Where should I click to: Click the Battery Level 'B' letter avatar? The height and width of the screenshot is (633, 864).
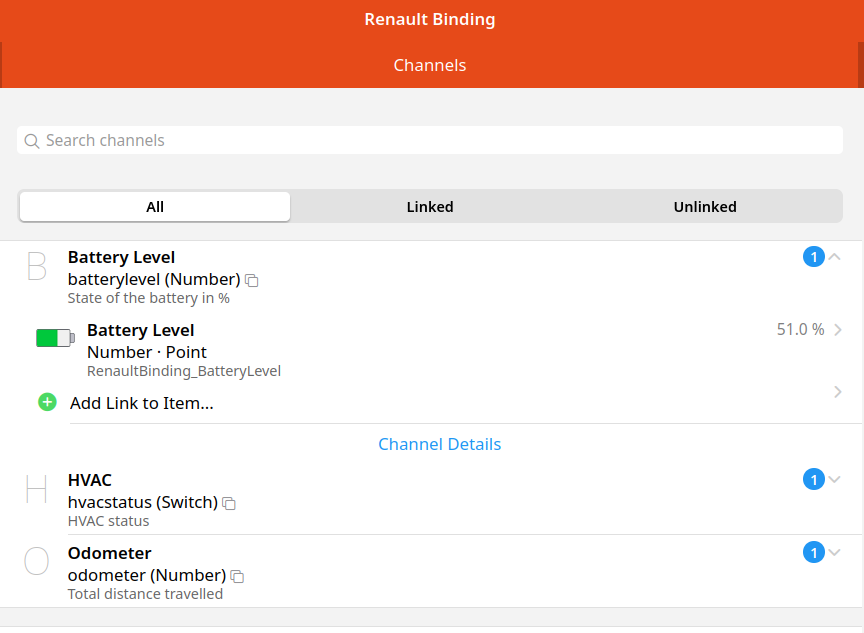coord(36,267)
